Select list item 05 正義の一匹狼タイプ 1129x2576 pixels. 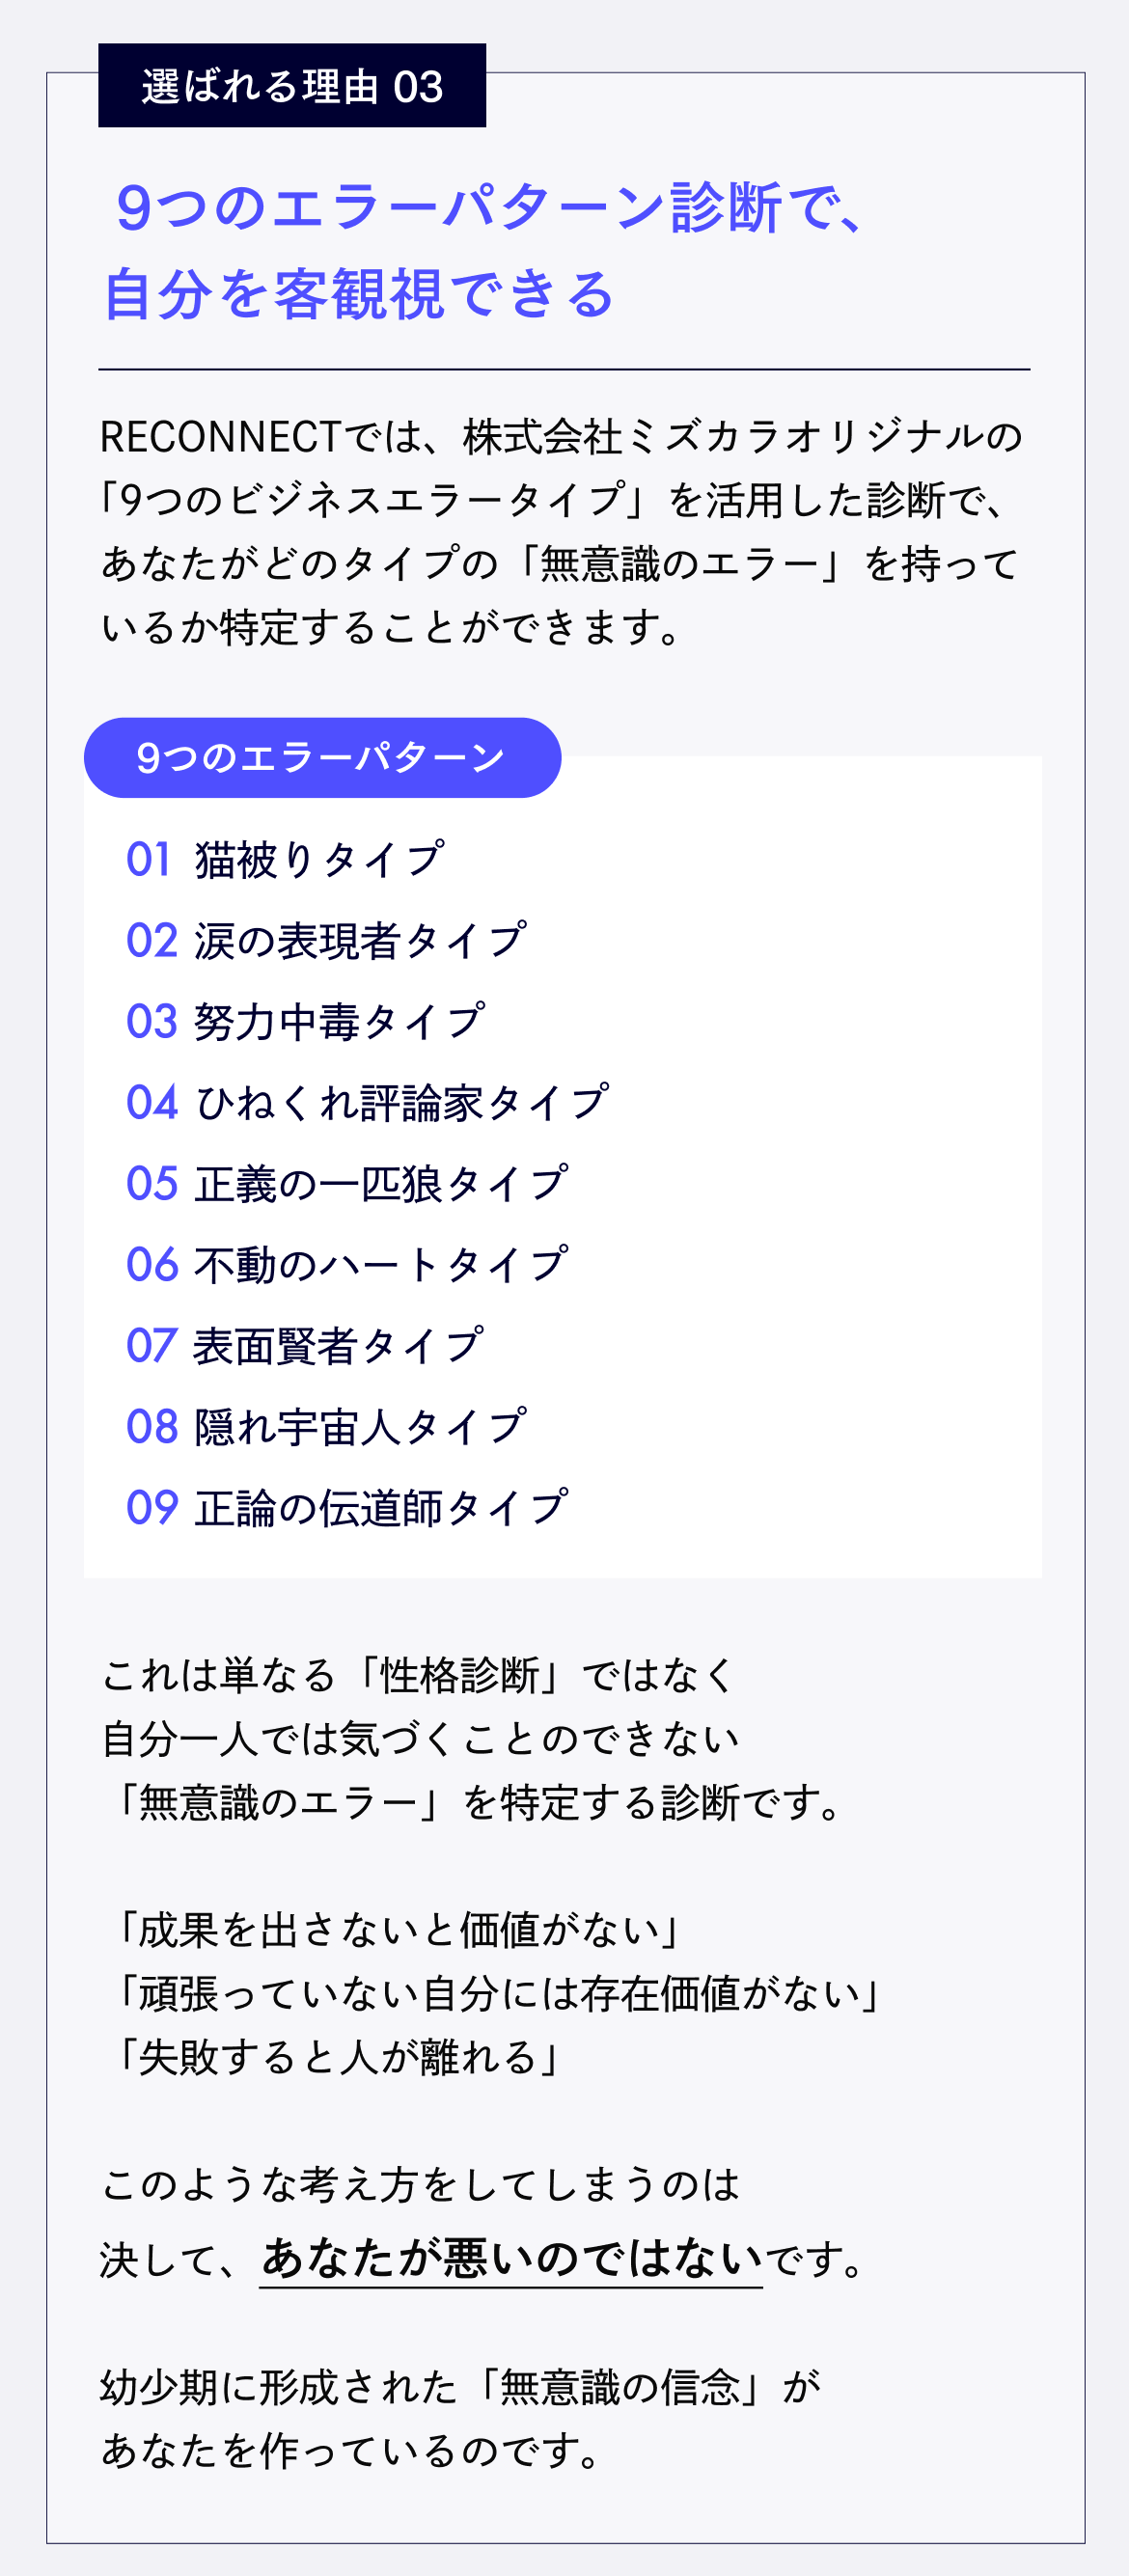[347, 1184]
